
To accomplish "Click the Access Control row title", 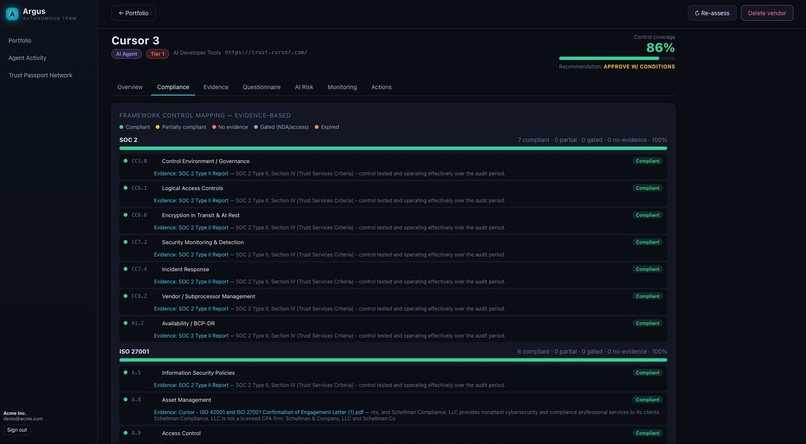I will click(x=181, y=433).
